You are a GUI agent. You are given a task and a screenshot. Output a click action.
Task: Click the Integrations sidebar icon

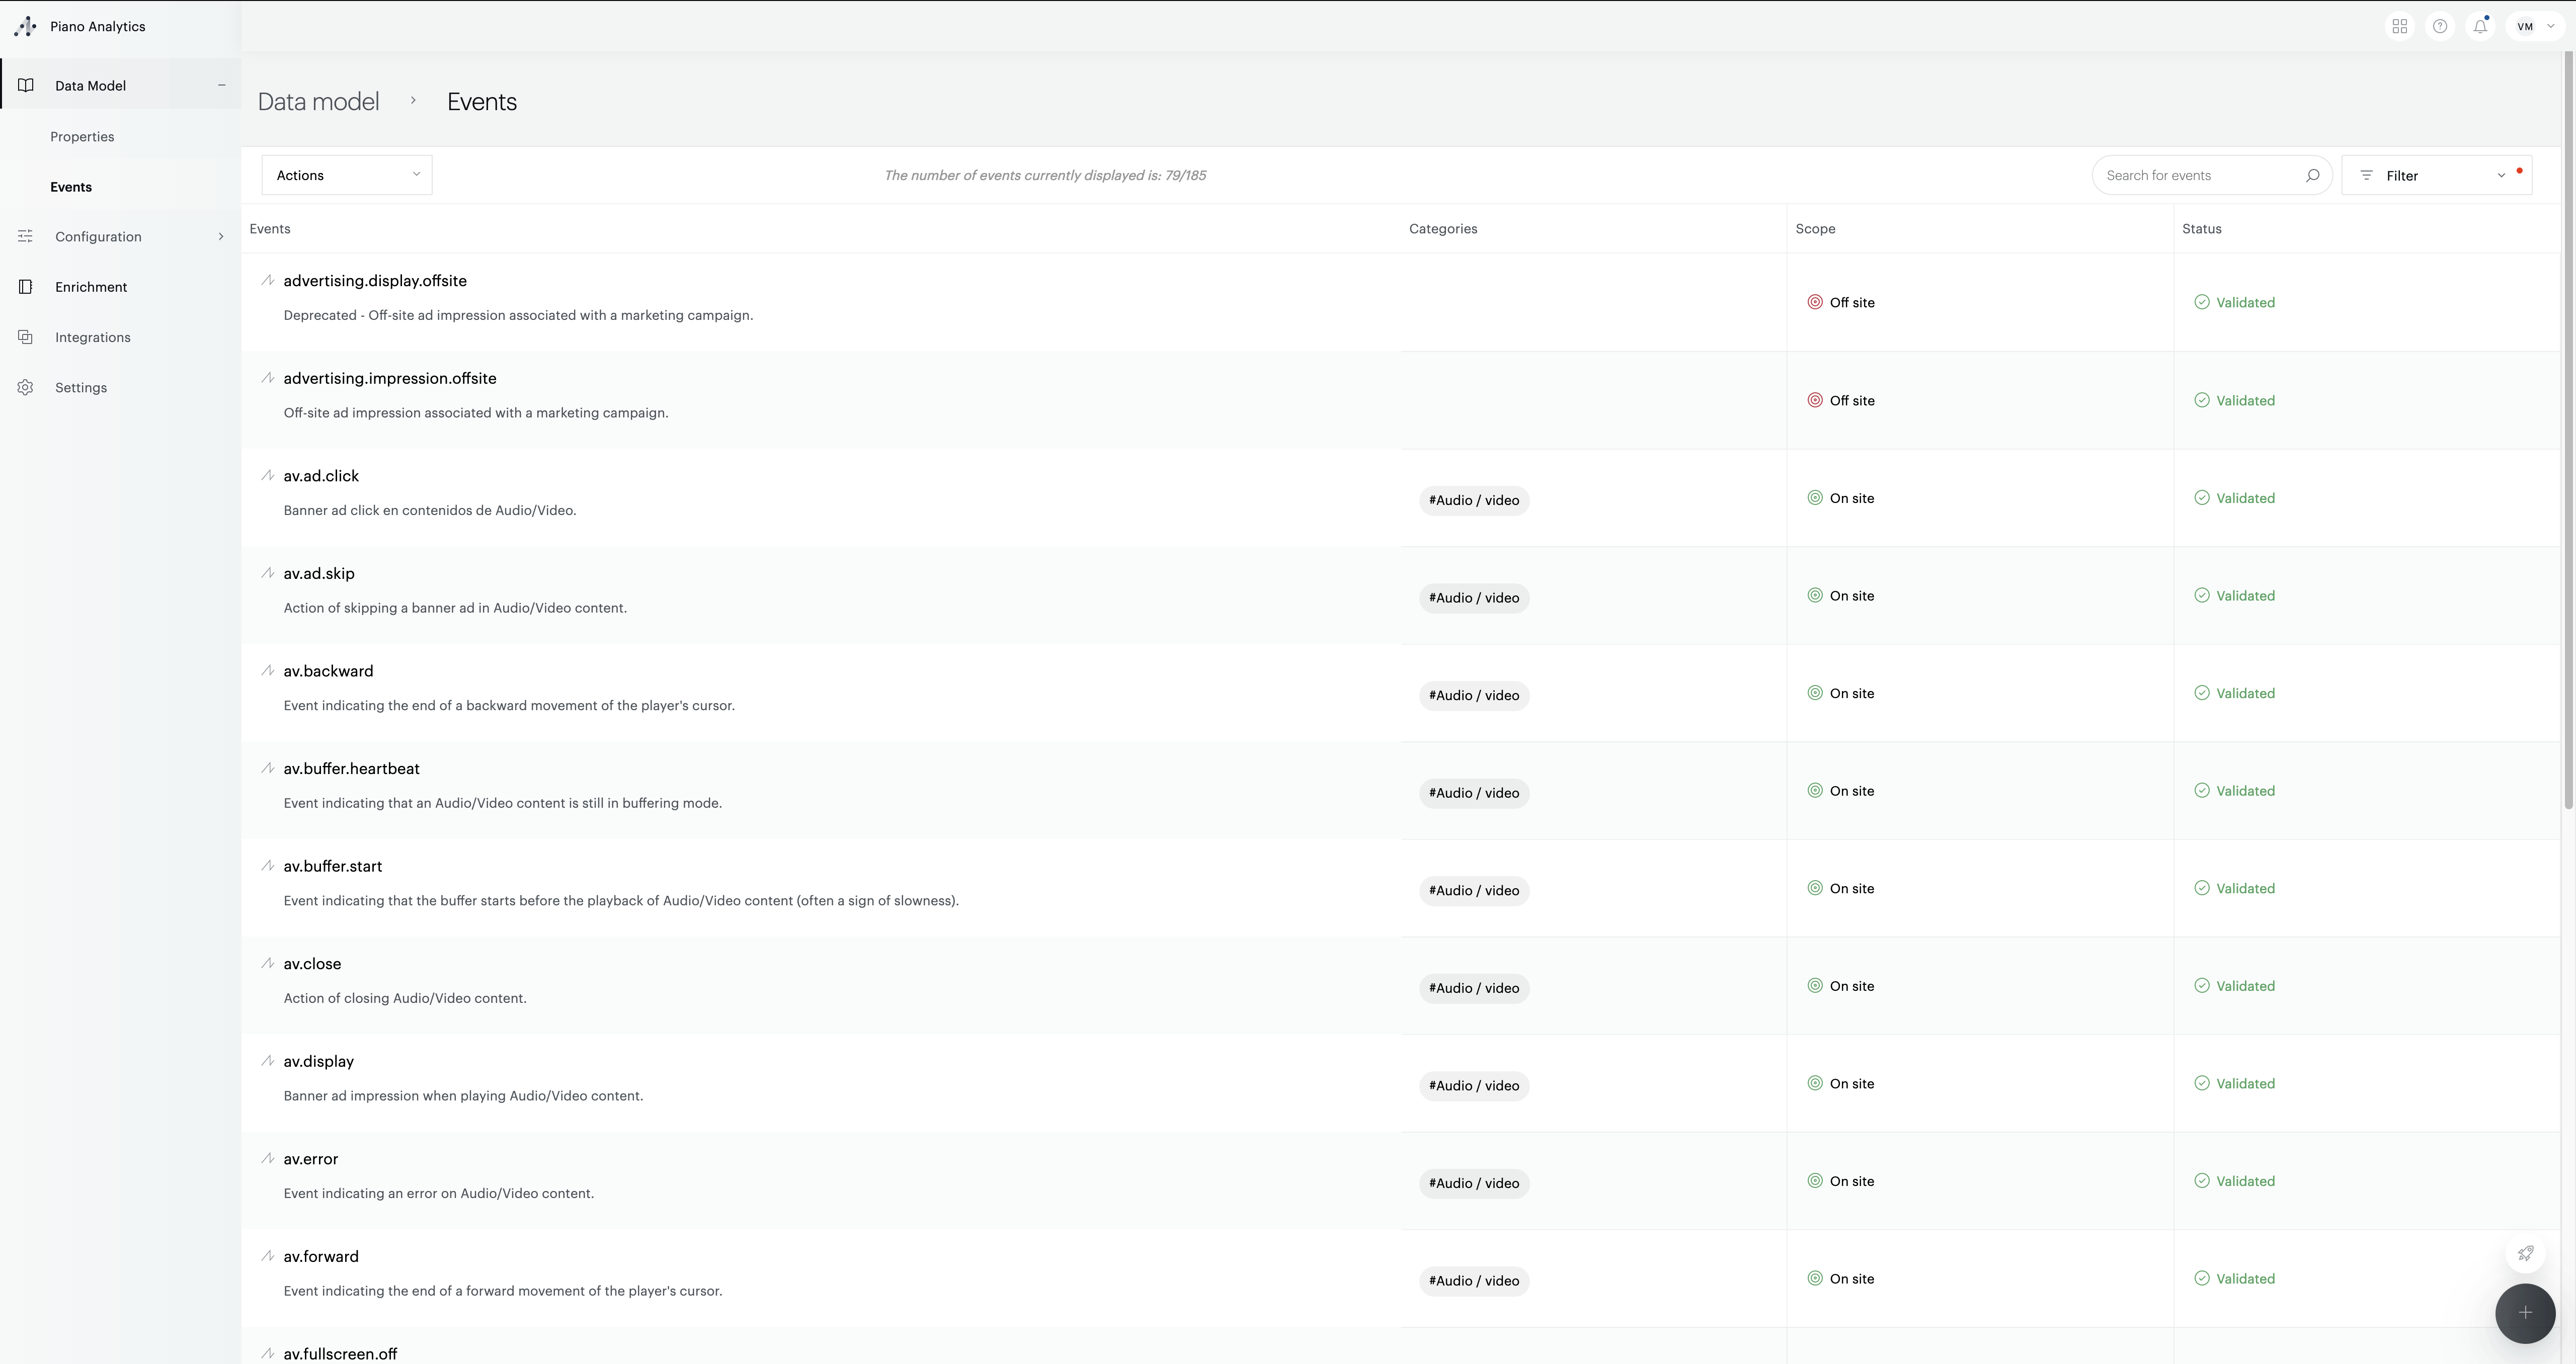click(x=25, y=337)
